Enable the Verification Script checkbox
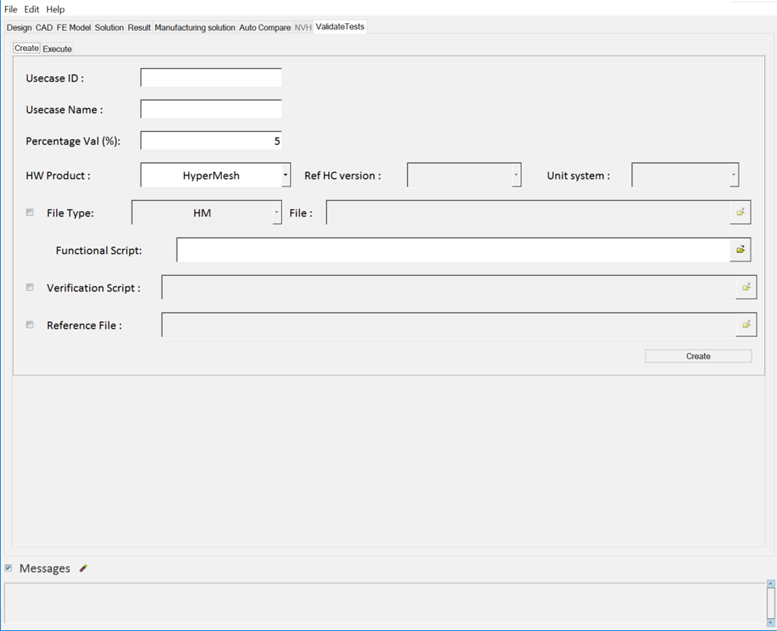Screen dimensions: 777x631 pos(30,287)
